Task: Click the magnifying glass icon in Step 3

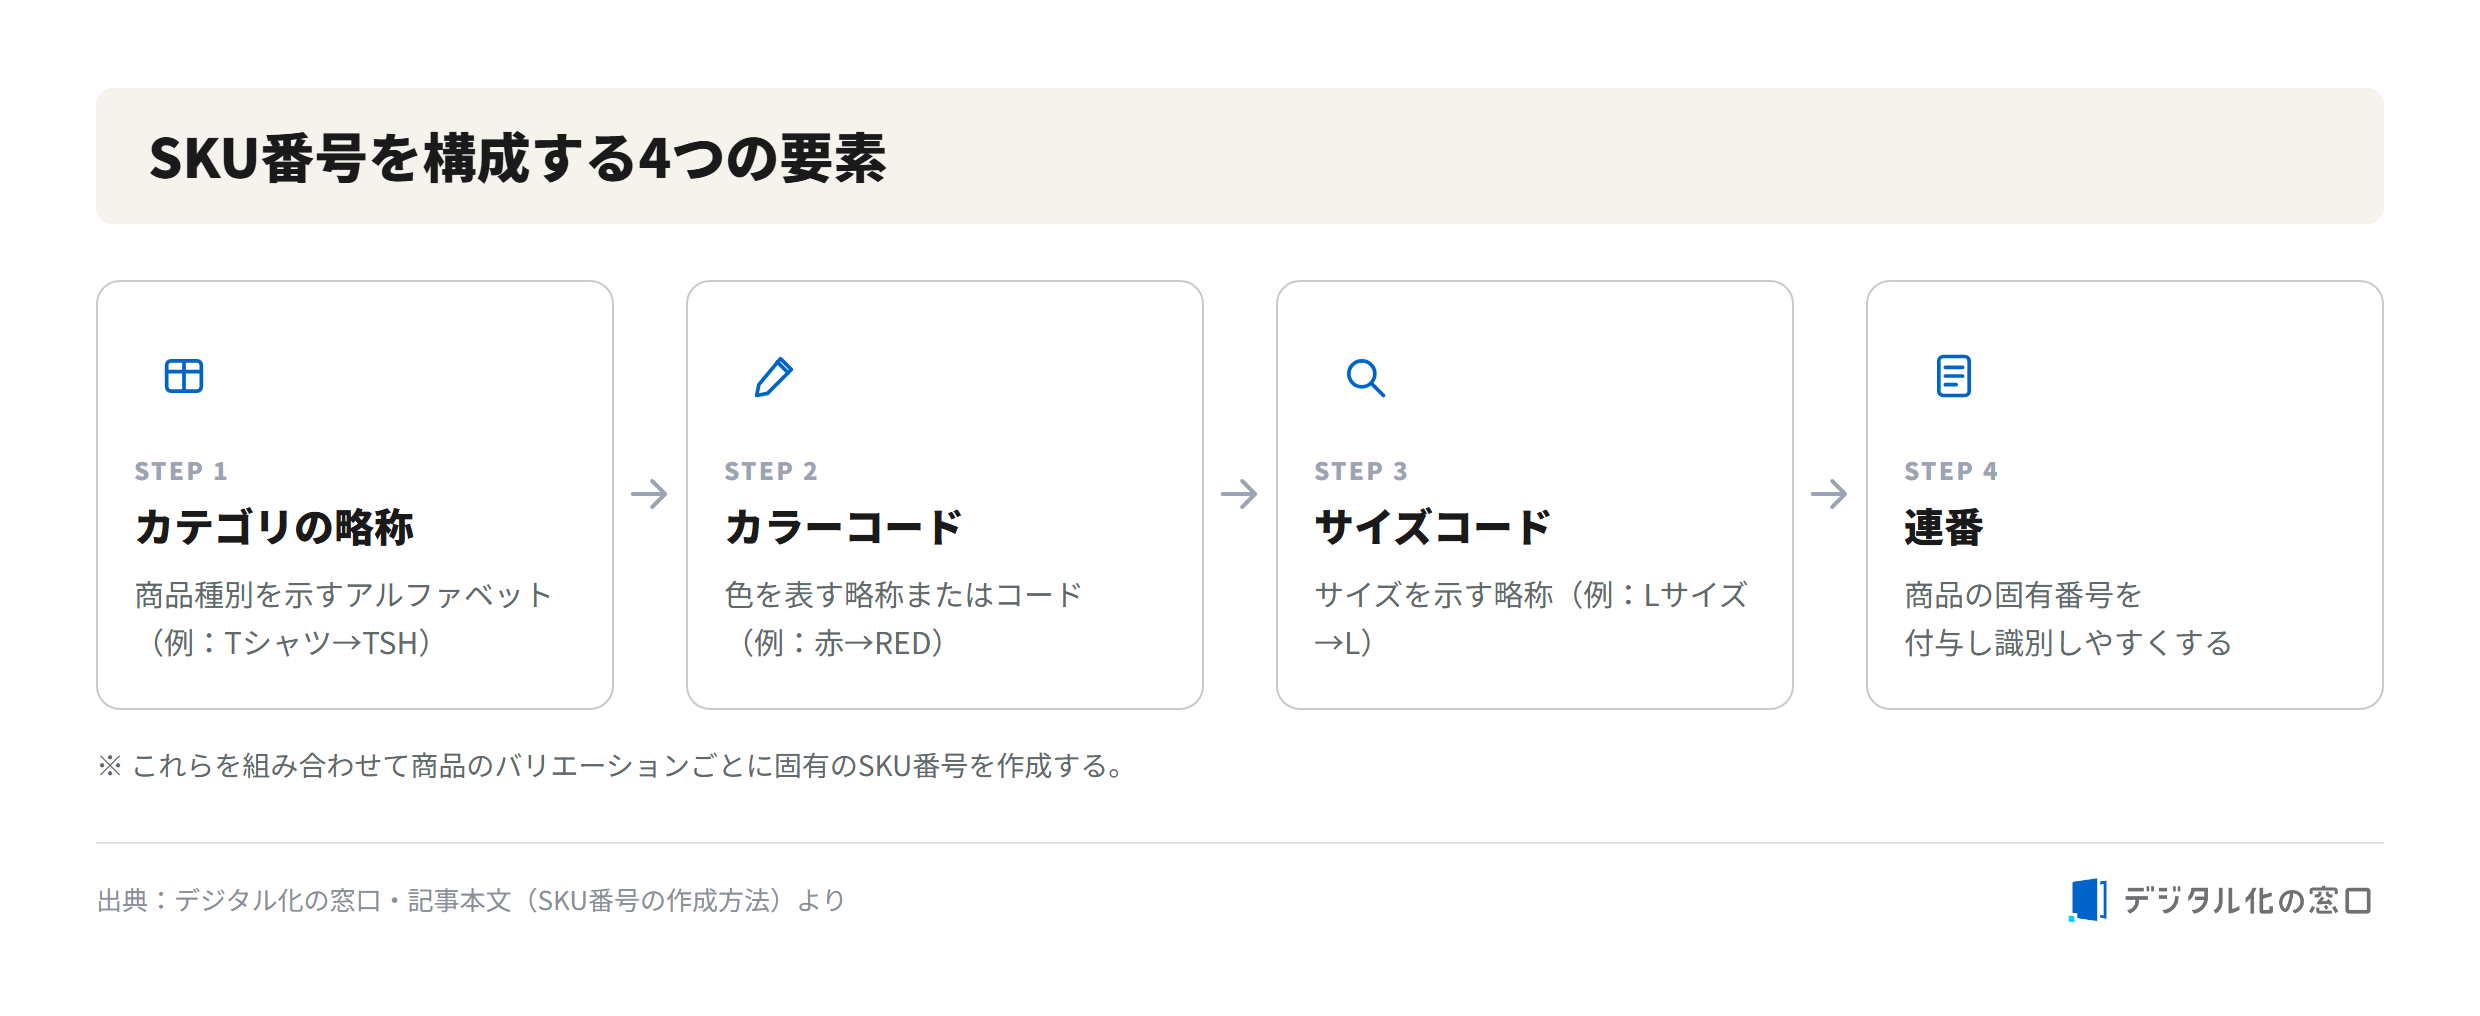Action: [1365, 378]
